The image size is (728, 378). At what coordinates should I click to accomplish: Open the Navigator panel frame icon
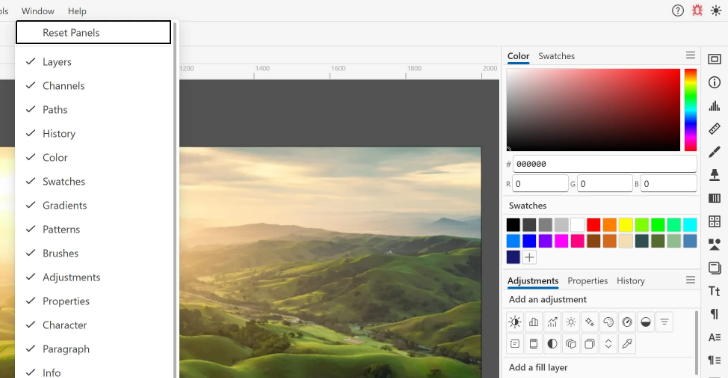(714, 59)
